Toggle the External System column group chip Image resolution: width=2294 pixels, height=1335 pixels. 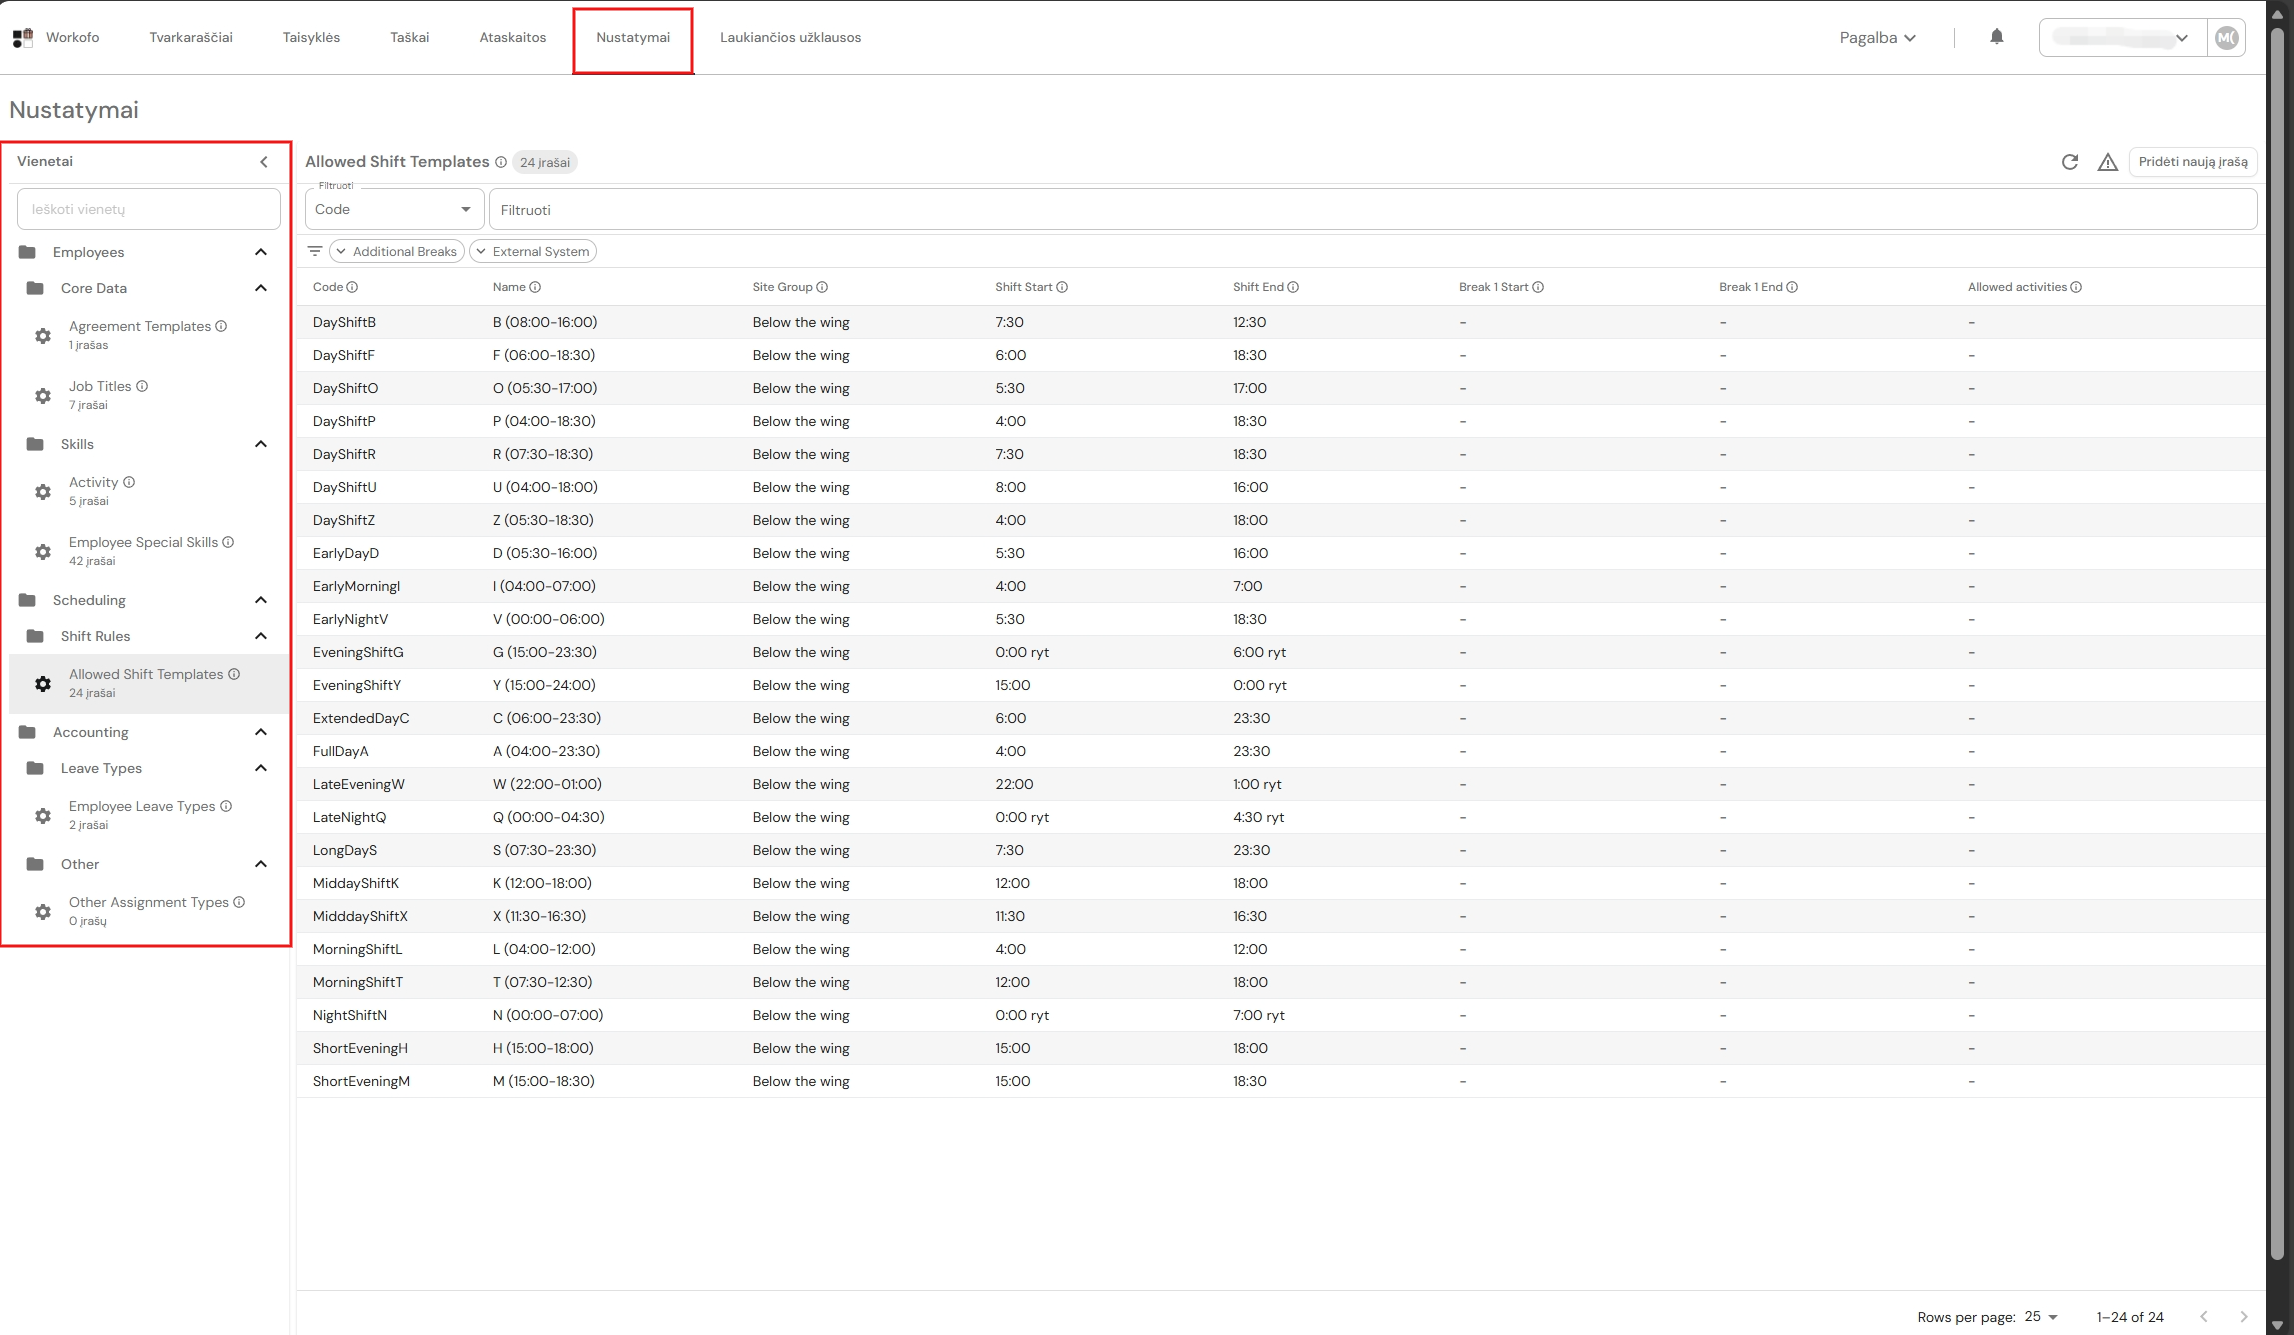coord(533,251)
